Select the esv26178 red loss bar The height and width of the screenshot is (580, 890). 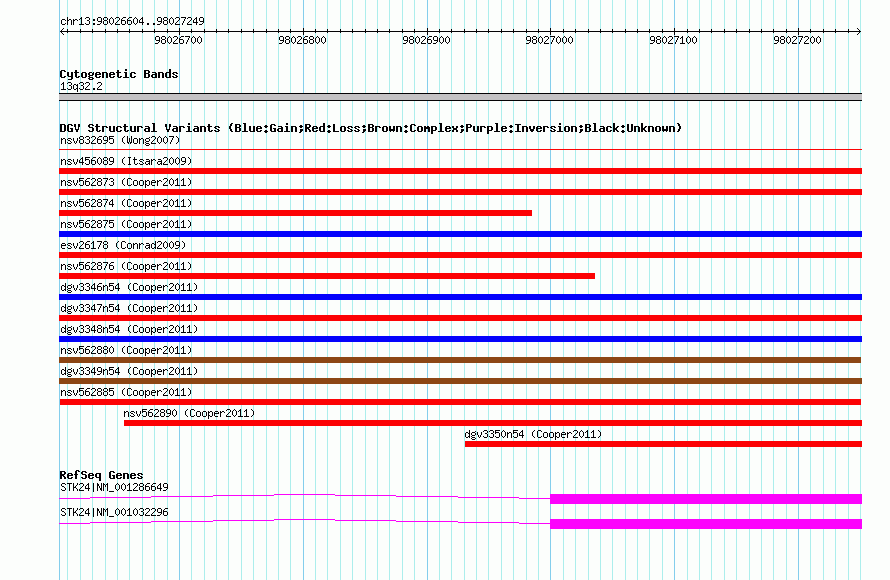coord(460,255)
